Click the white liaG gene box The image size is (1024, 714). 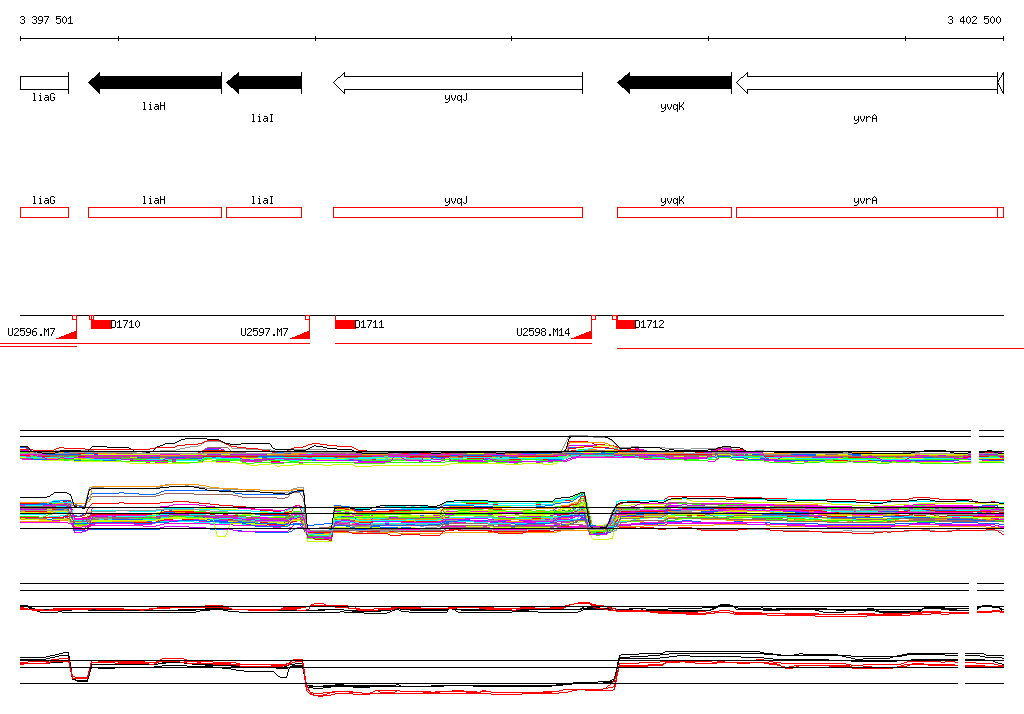tap(44, 83)
